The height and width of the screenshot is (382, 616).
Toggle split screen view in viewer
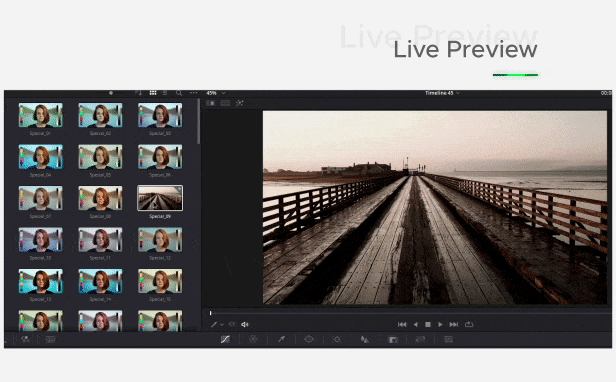pos(225,103)
